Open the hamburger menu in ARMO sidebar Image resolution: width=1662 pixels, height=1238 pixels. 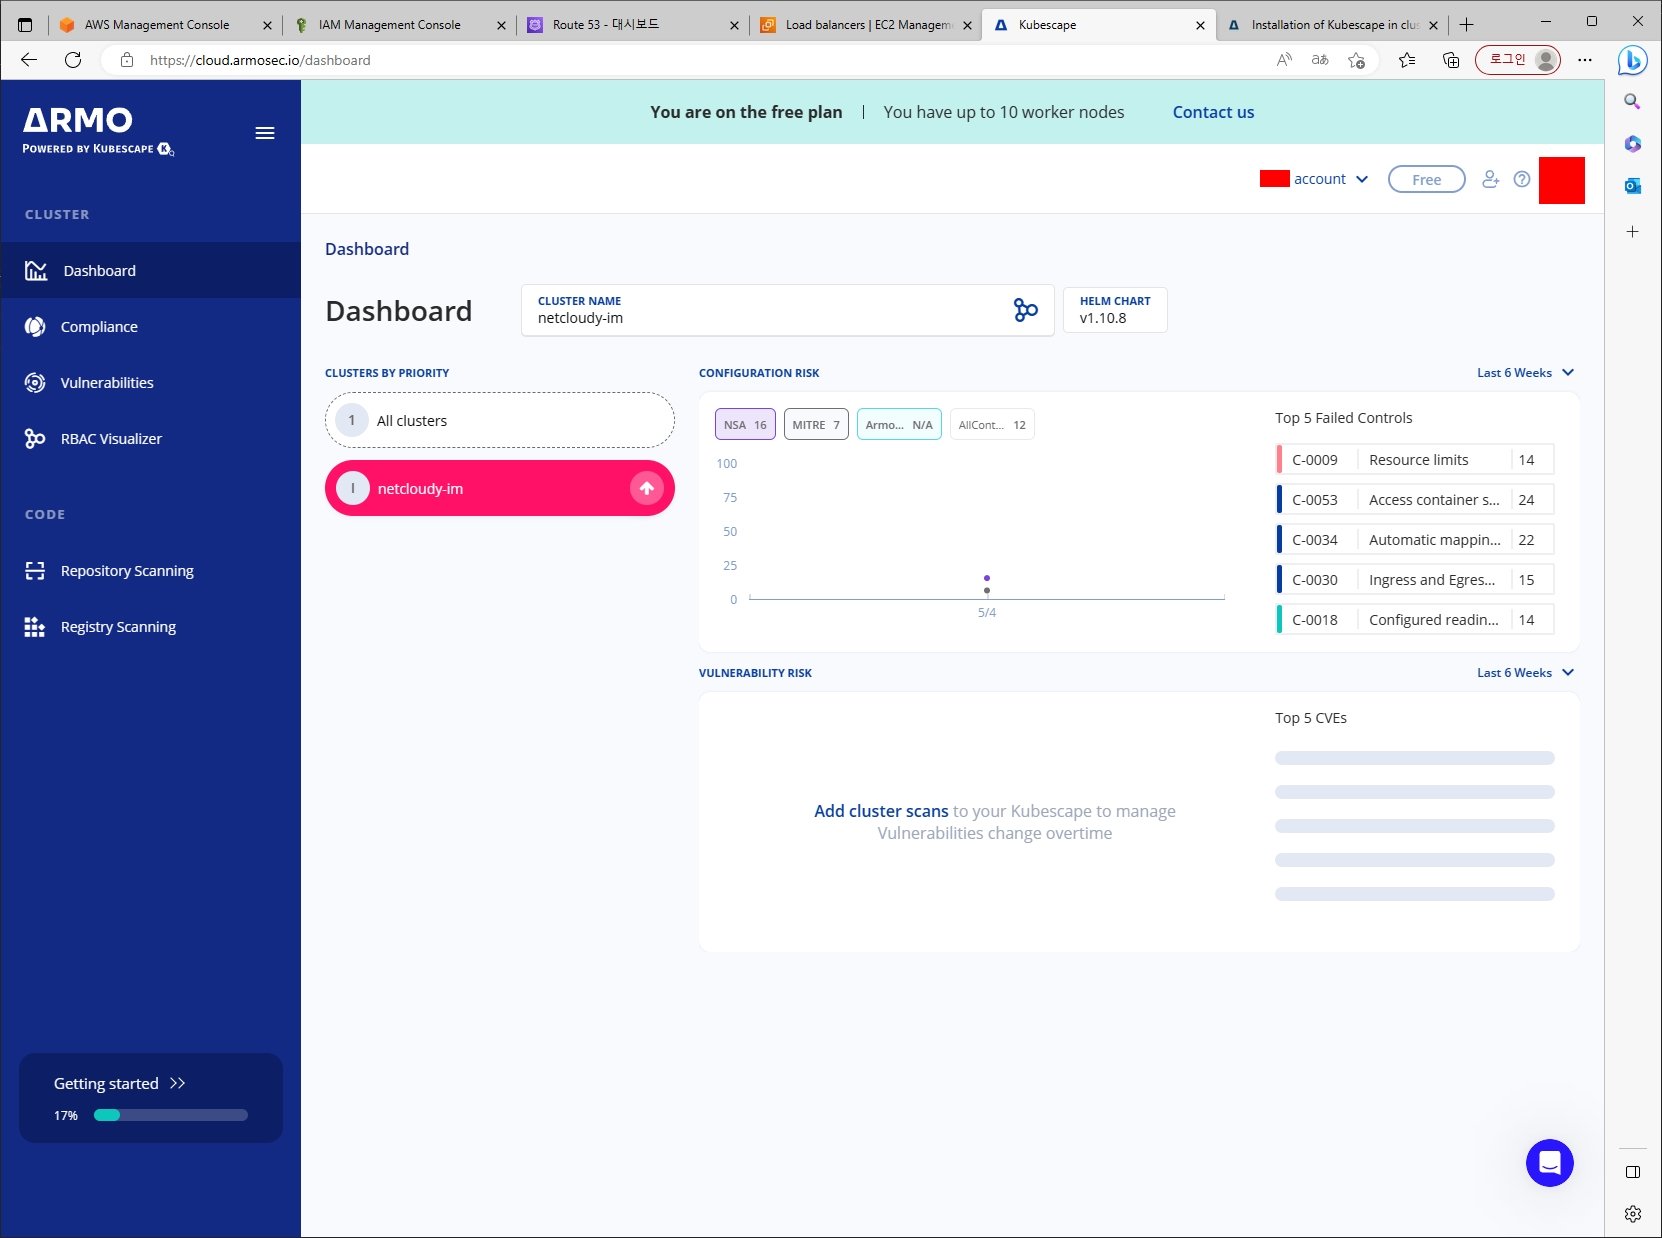click(265, 133)
